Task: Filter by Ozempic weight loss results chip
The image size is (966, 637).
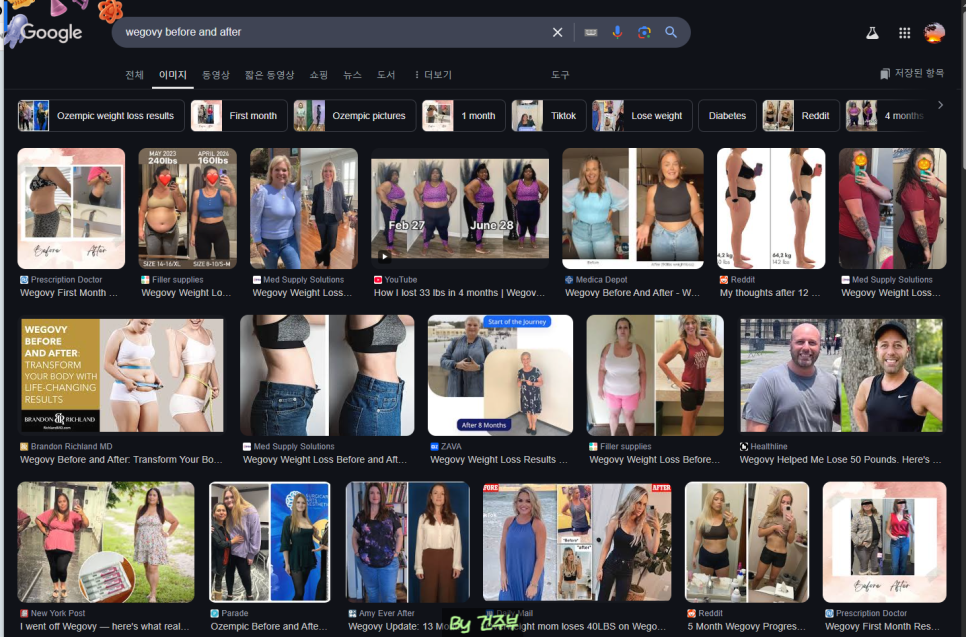Action: [101, 116]
